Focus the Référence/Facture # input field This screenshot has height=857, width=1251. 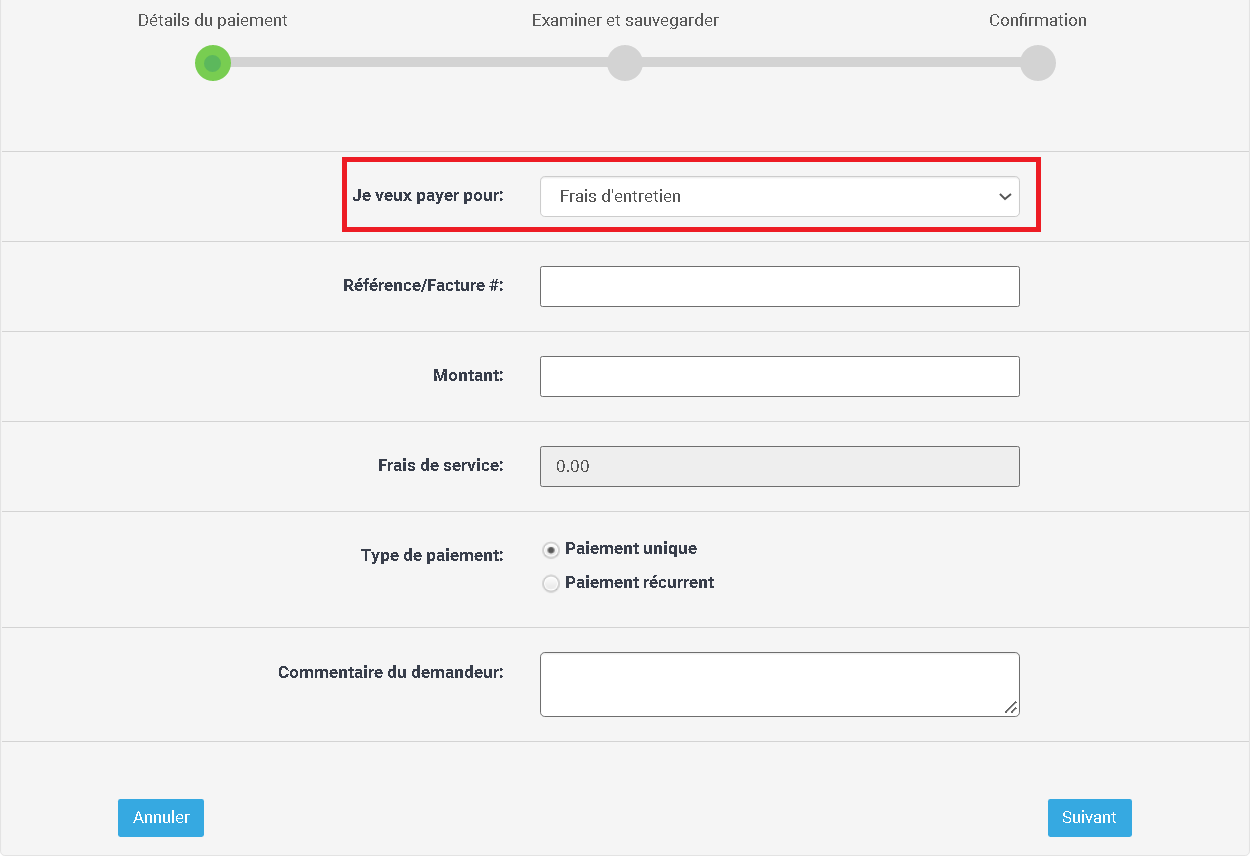click(779, 287)
